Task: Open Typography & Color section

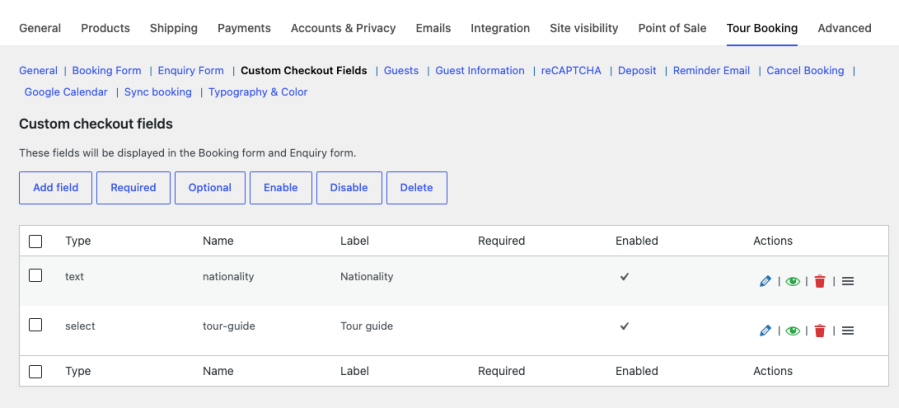Action: (258, 92)
